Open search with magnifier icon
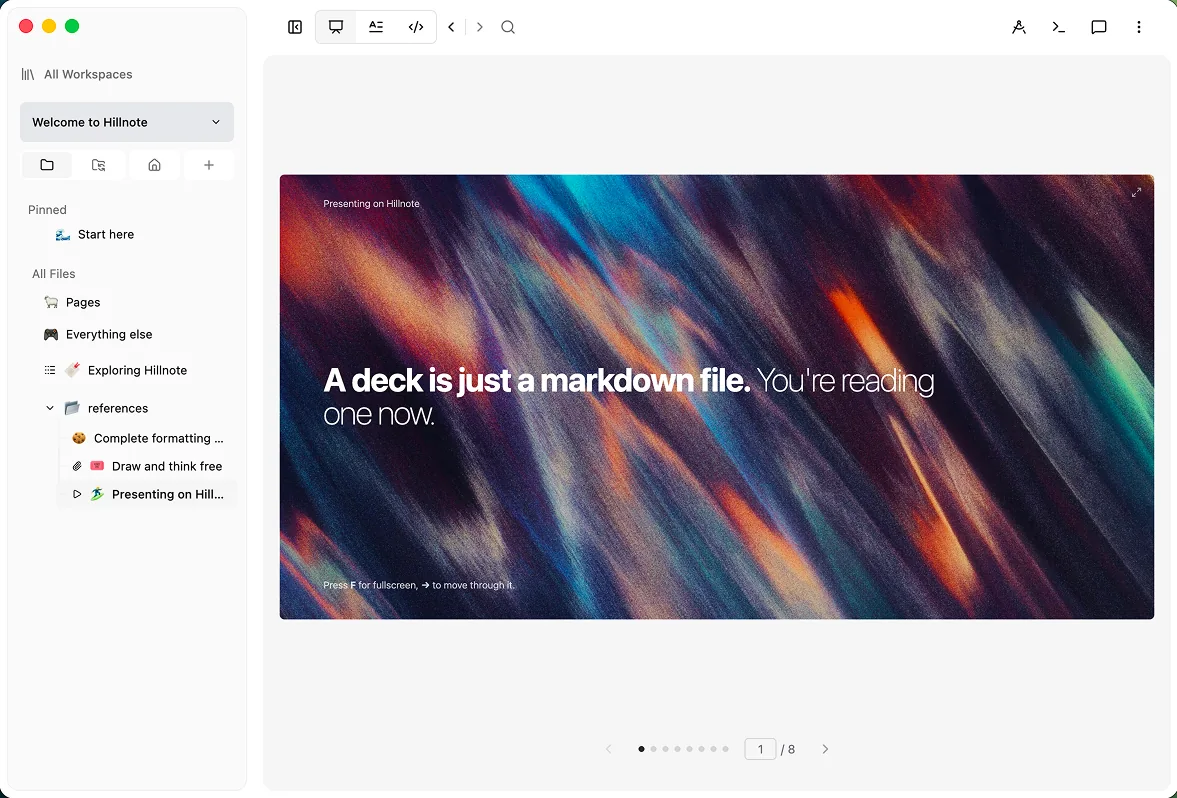 [x=508, y=27]
